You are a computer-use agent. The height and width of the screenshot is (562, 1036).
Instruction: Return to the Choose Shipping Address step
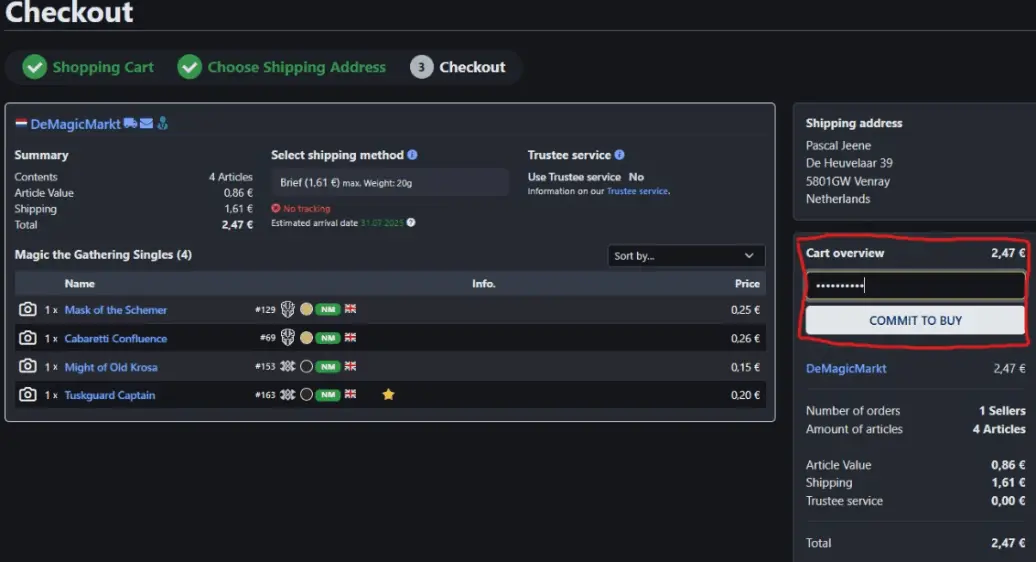click(x=296, y=67)
